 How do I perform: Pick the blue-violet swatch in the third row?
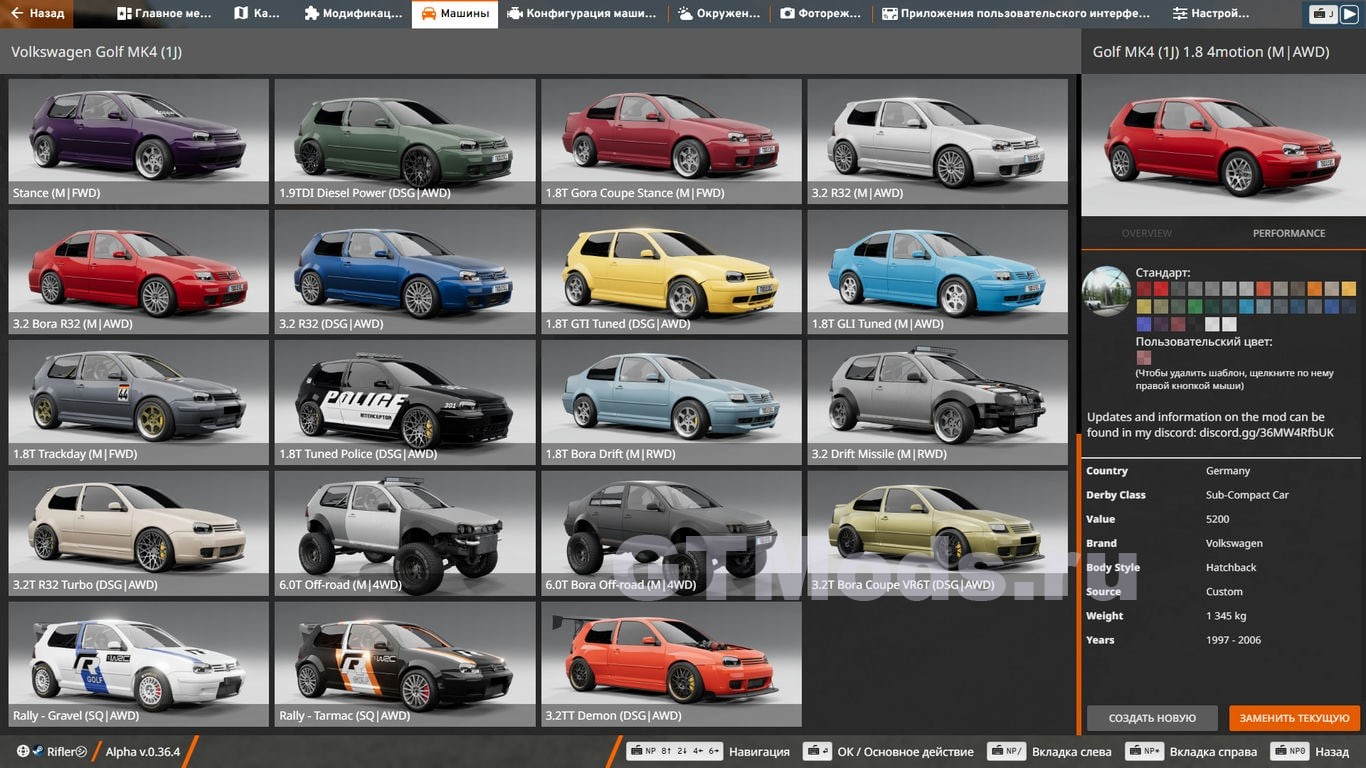(x=1144, y=324)
